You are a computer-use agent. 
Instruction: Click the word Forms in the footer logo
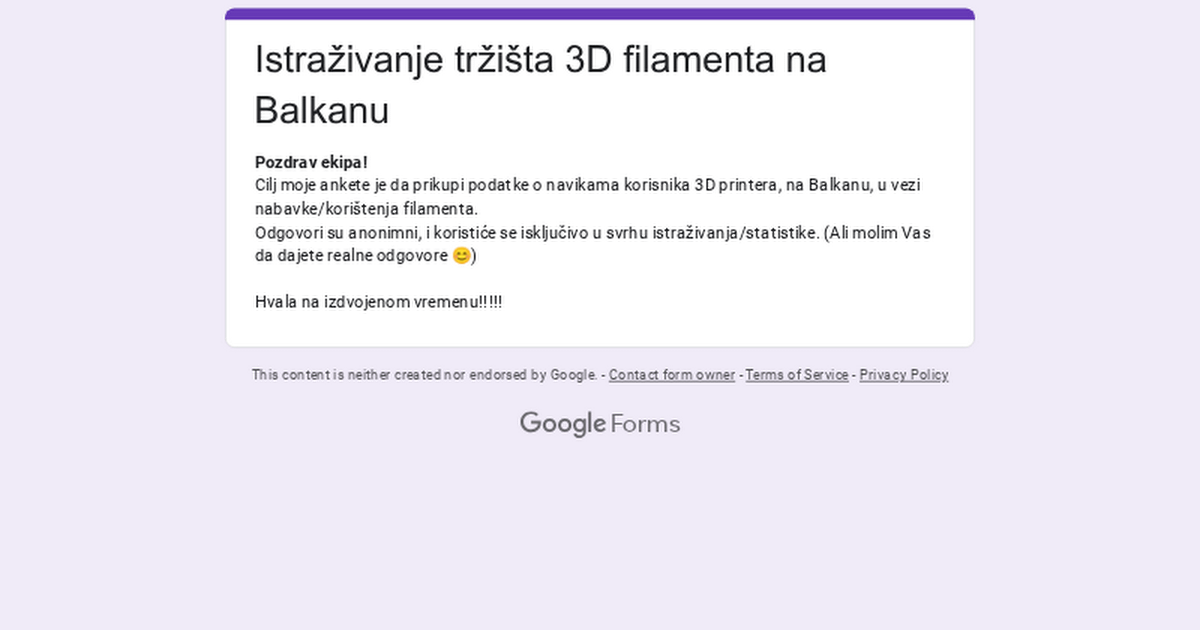[645, 424]
